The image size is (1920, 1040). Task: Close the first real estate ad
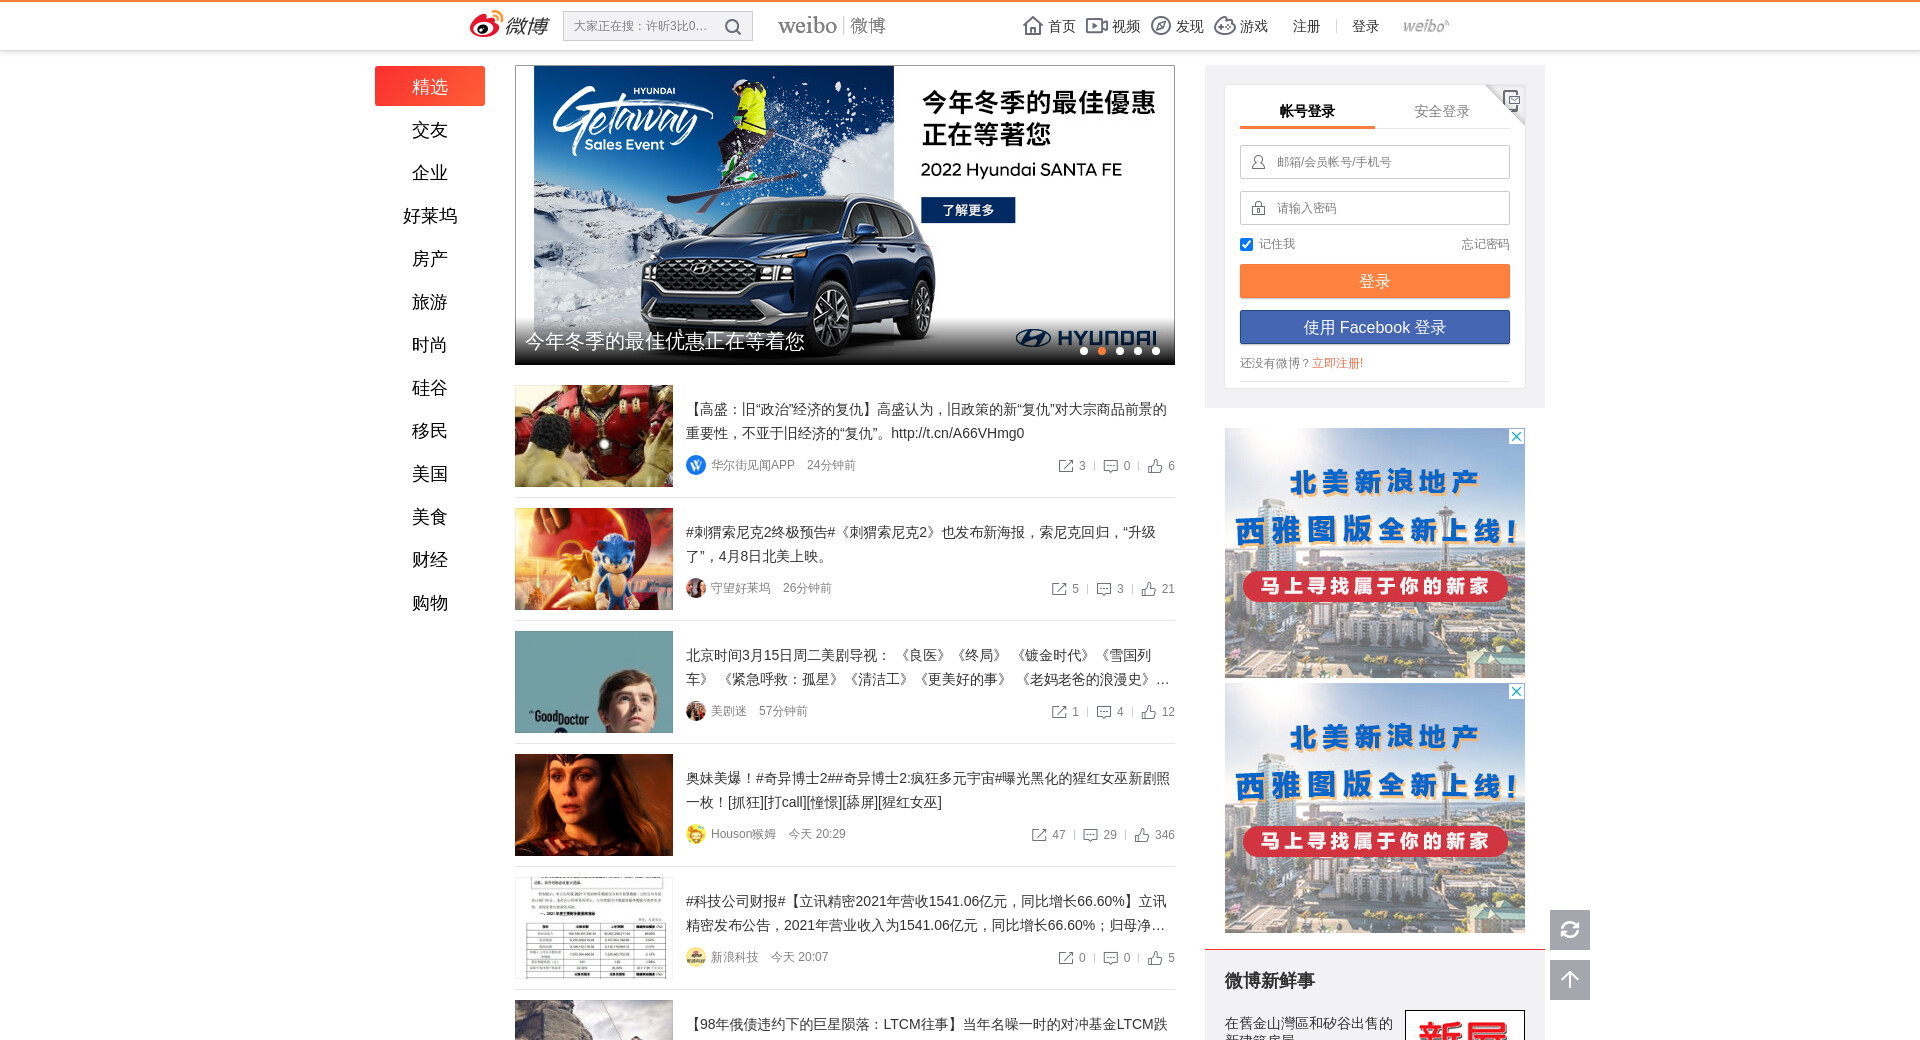click(1516, 437)
